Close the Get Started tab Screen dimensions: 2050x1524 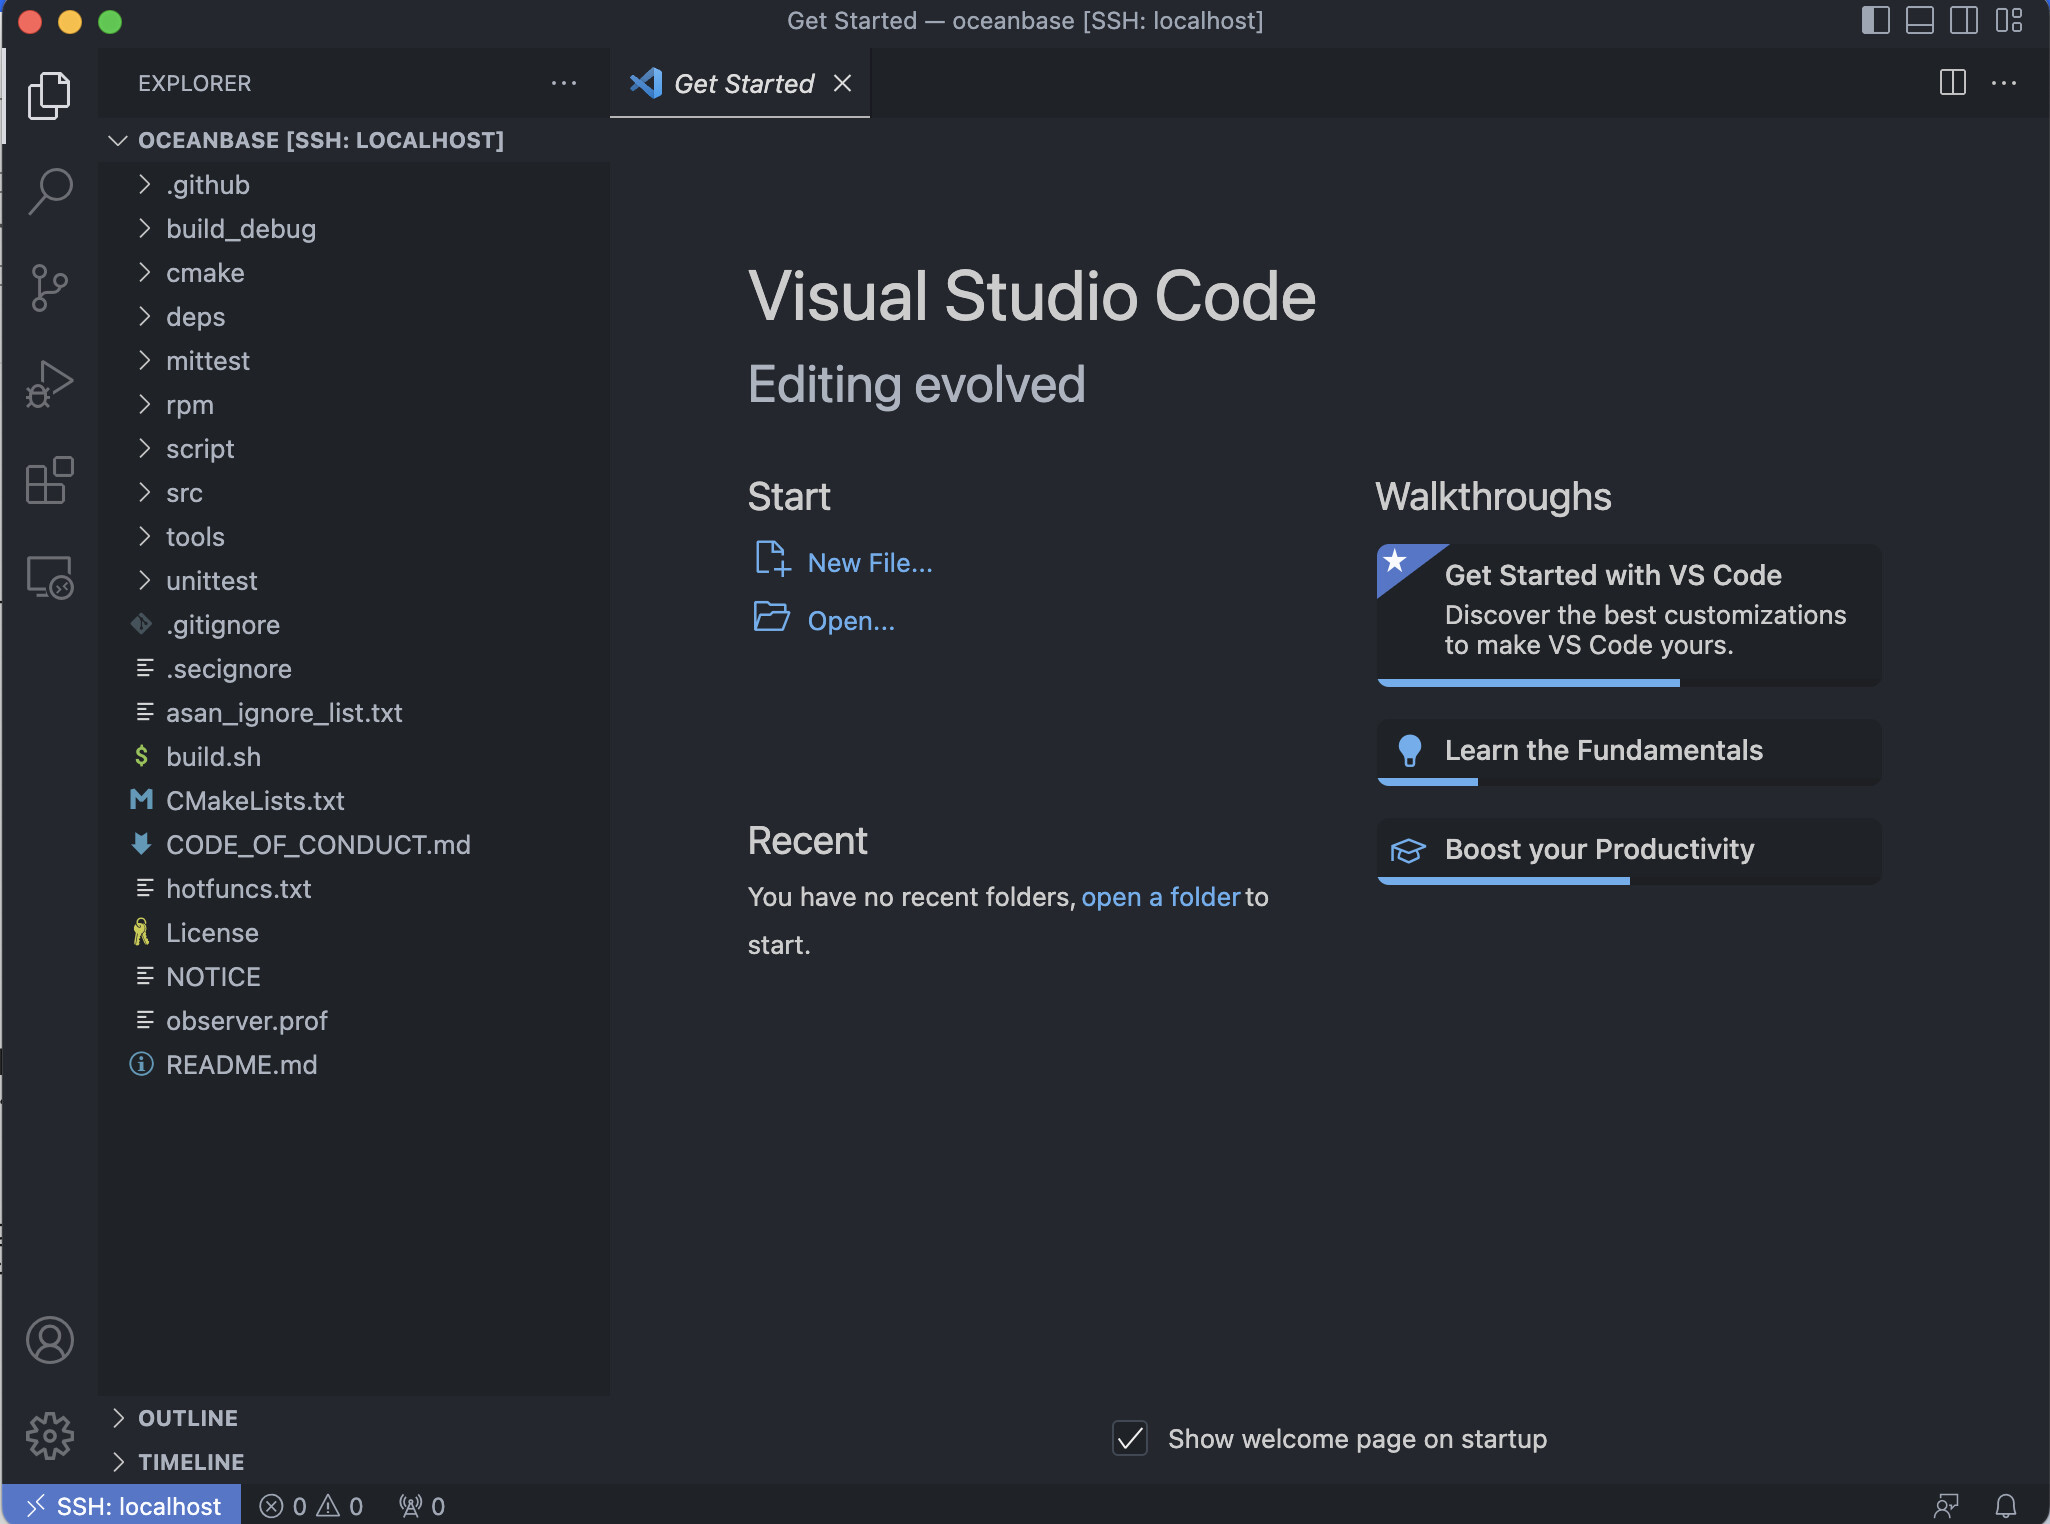[843, 83]
